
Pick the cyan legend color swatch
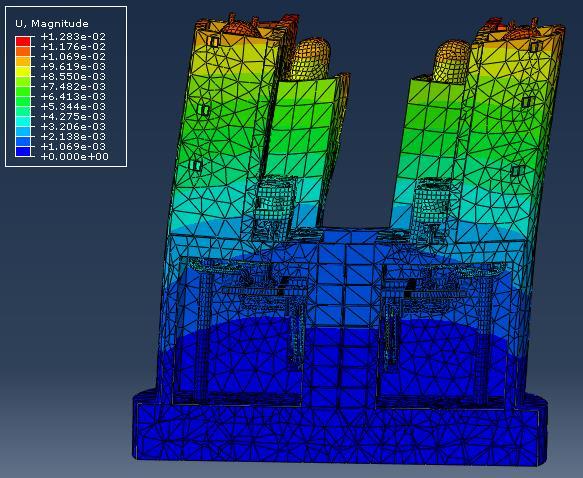[x=23, y=122]
